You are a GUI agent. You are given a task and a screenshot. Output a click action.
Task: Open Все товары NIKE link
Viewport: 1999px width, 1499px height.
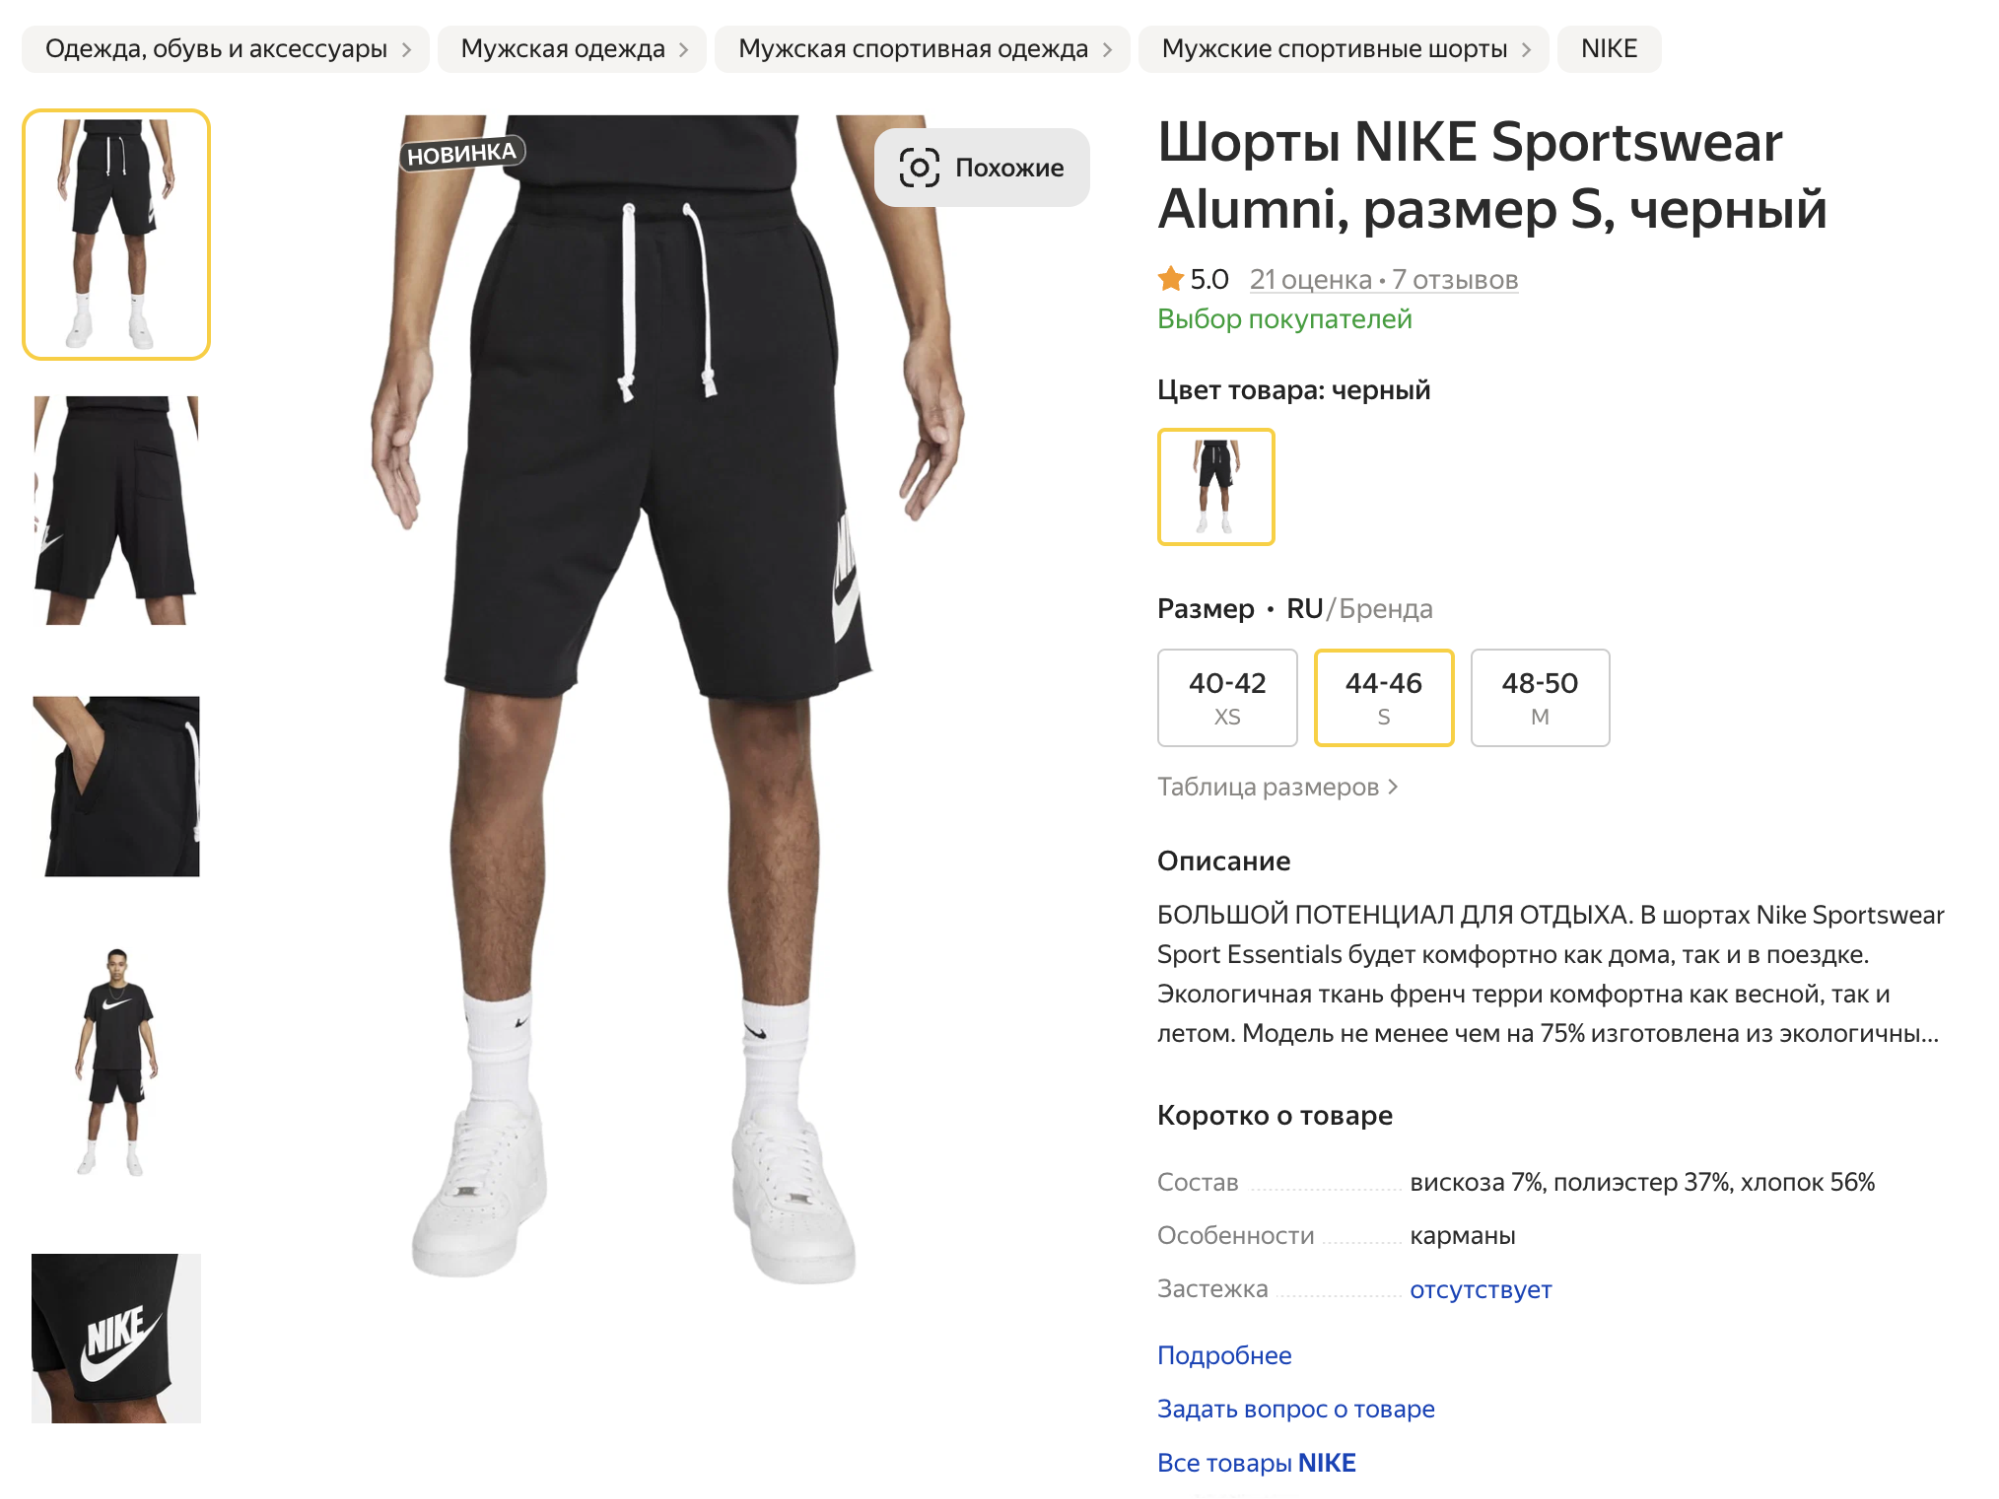click(x=1256, y=1463)
